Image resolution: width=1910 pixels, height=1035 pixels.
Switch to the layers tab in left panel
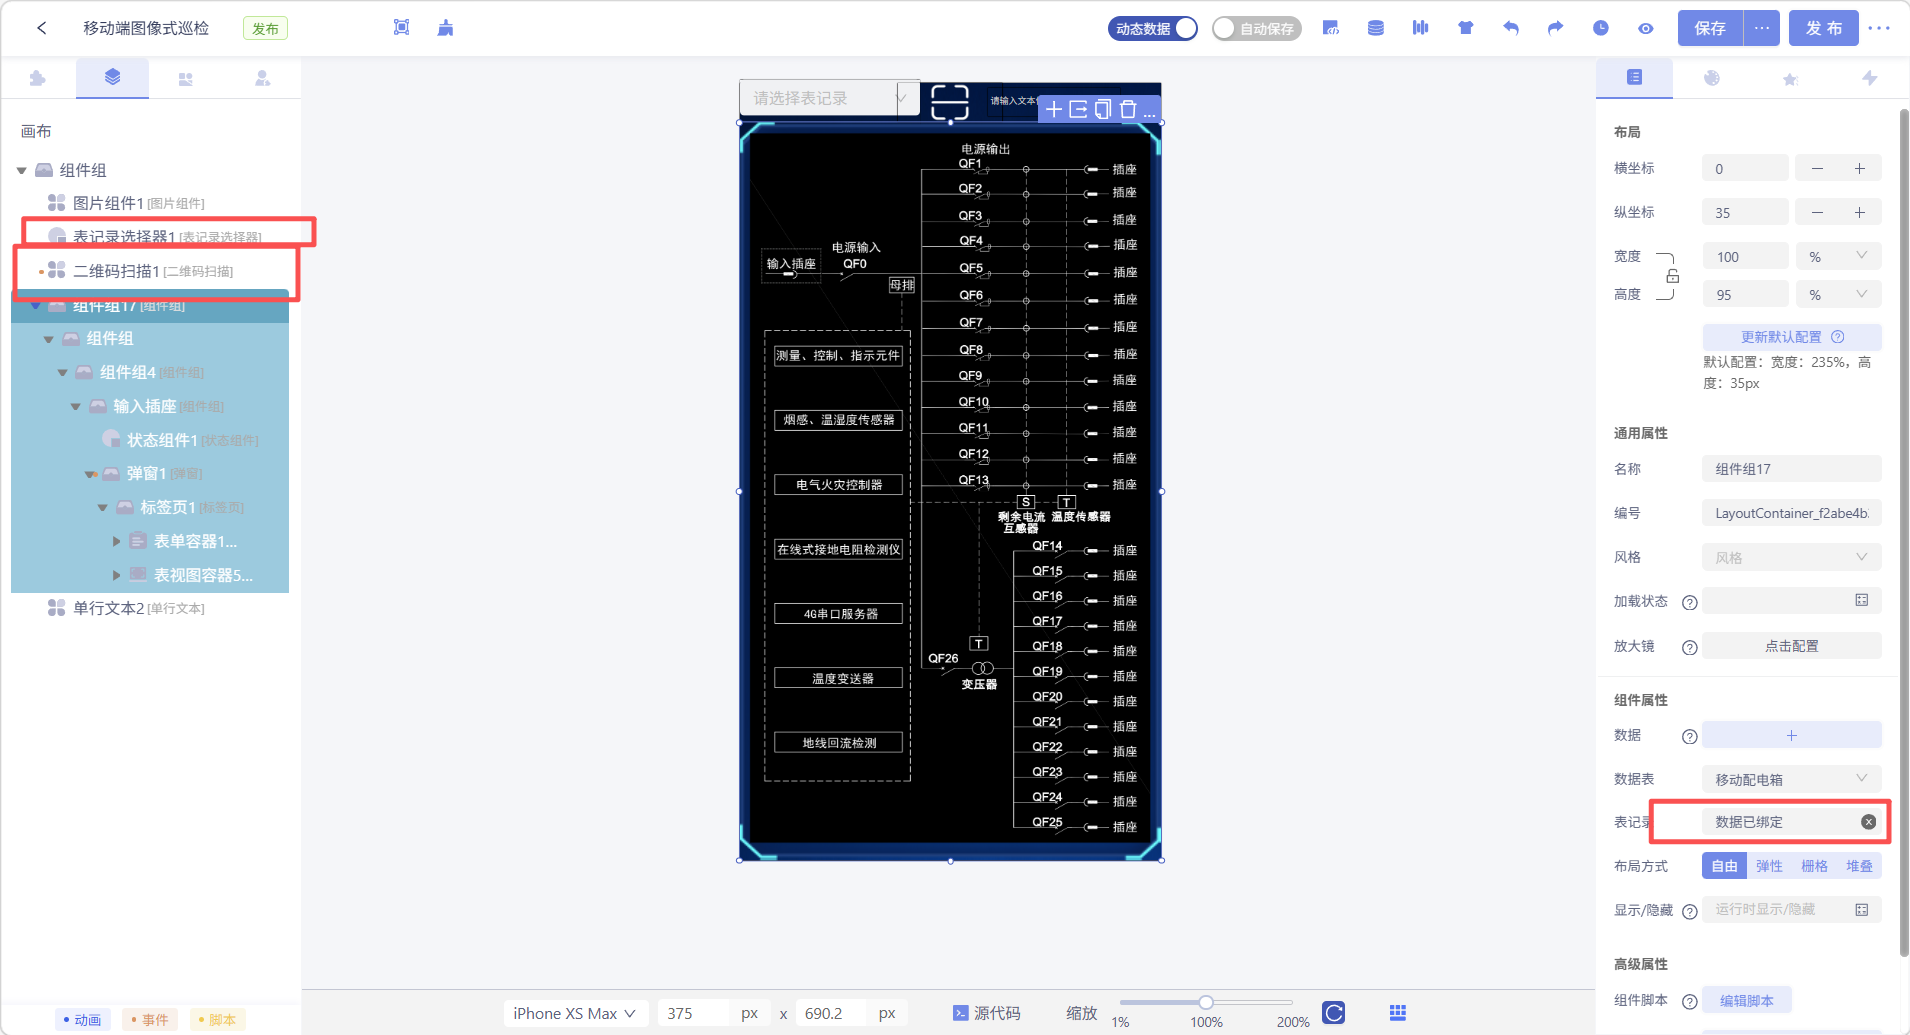pos(112,77)
